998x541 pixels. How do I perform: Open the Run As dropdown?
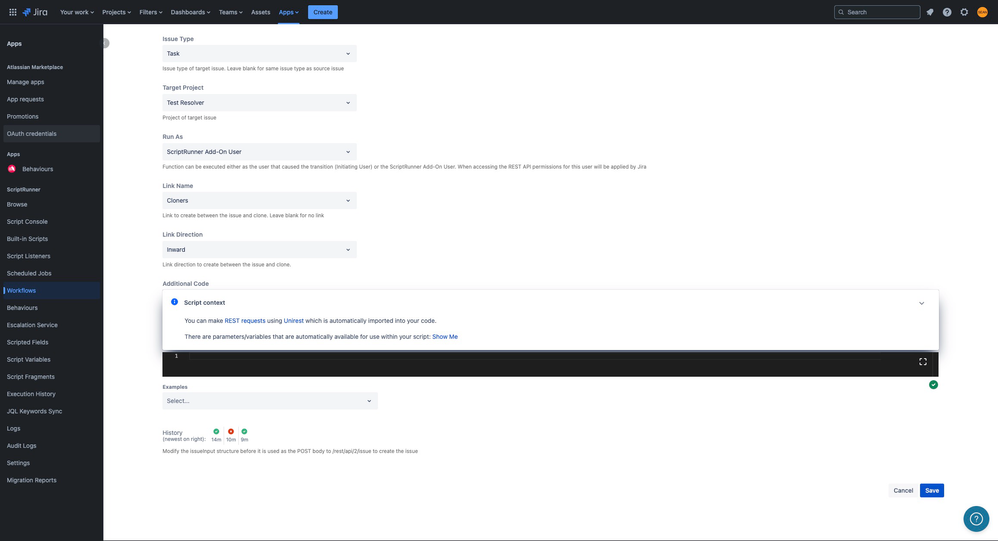pos(259,151)
